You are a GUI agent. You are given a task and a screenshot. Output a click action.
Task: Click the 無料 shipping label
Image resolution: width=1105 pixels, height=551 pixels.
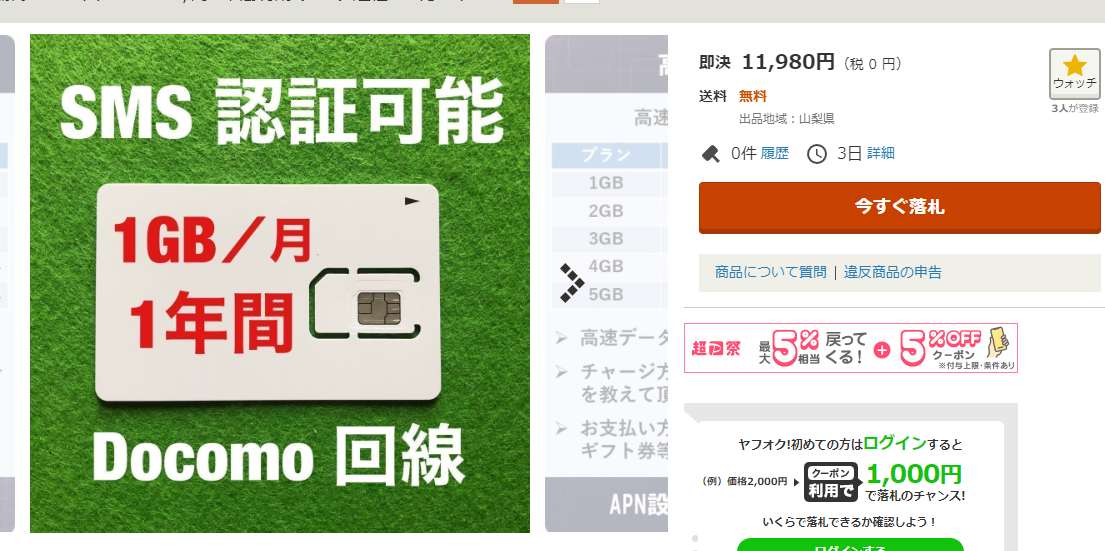click(x=753, y=97)
